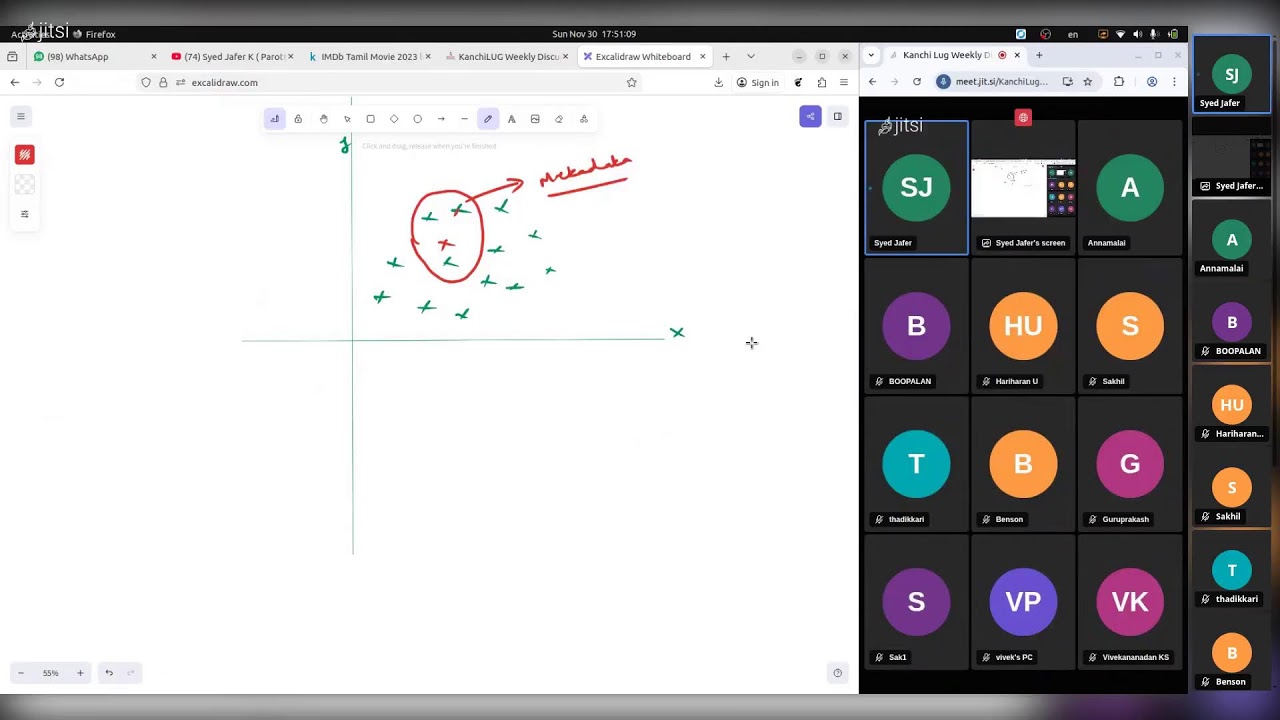
Task: Activate the Text tool
Action: (x=511, y=119)
